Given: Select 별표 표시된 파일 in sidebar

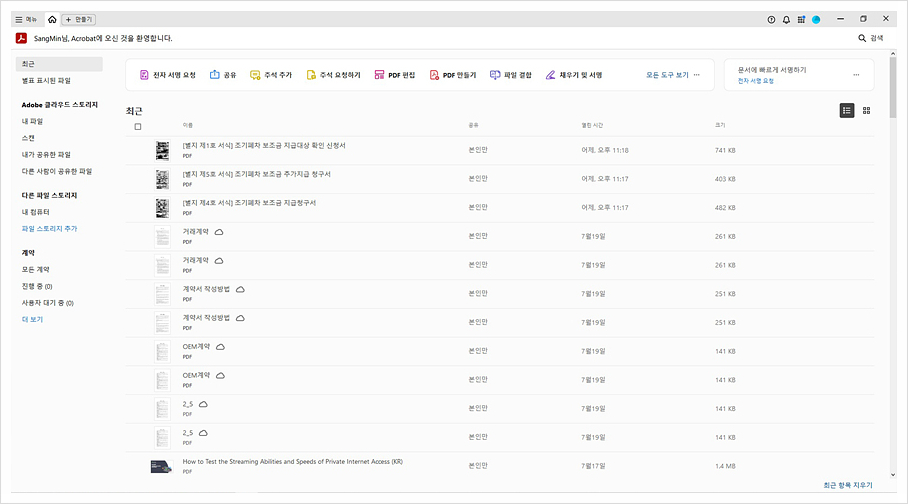Looking at the screenshot, I should [46, 81].
